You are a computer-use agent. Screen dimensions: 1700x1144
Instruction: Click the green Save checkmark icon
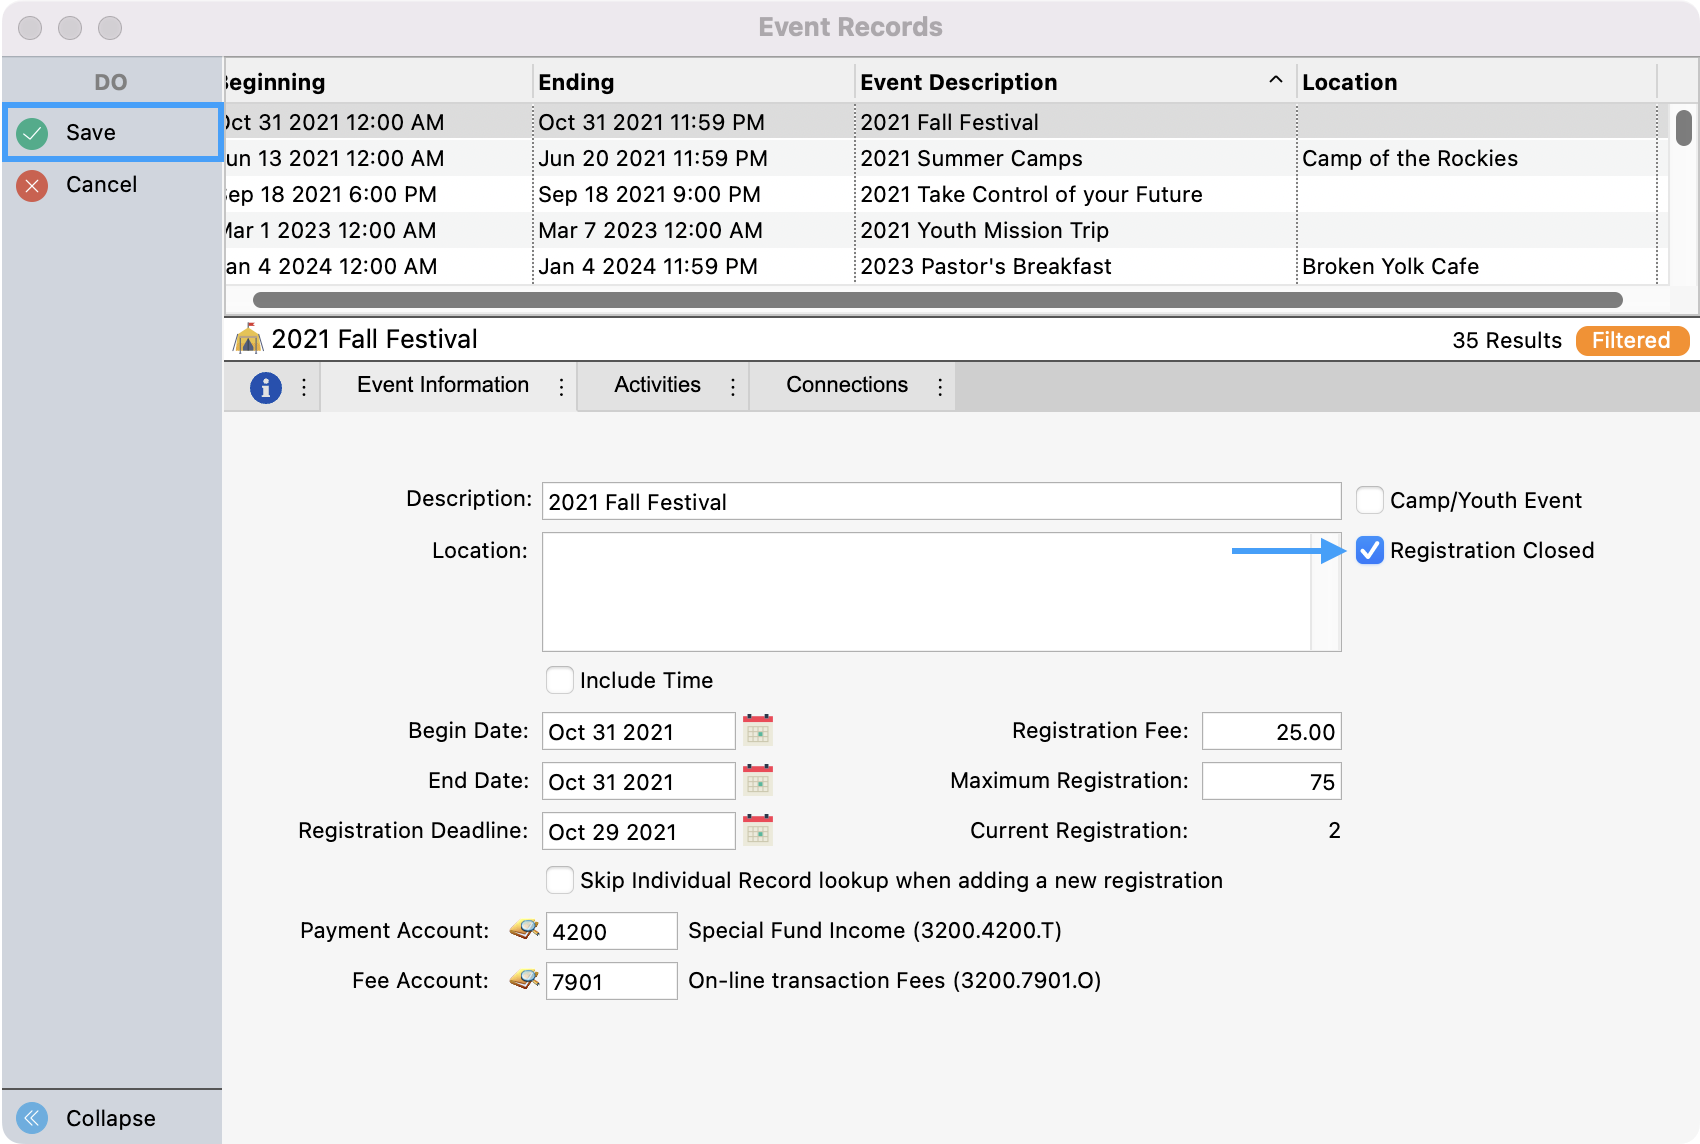32,133
